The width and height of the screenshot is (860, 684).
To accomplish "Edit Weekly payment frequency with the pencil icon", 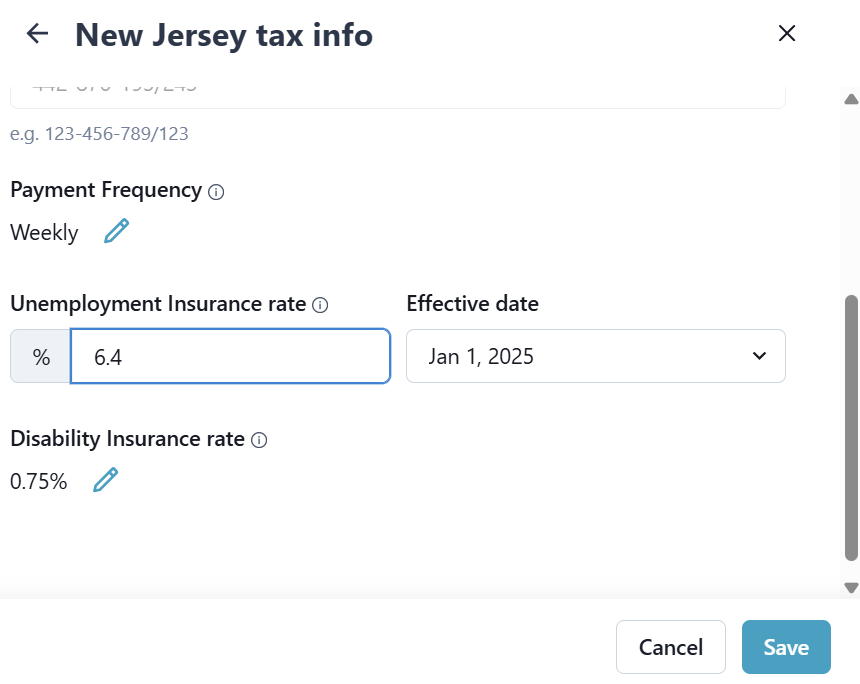I will pos(117,232).
